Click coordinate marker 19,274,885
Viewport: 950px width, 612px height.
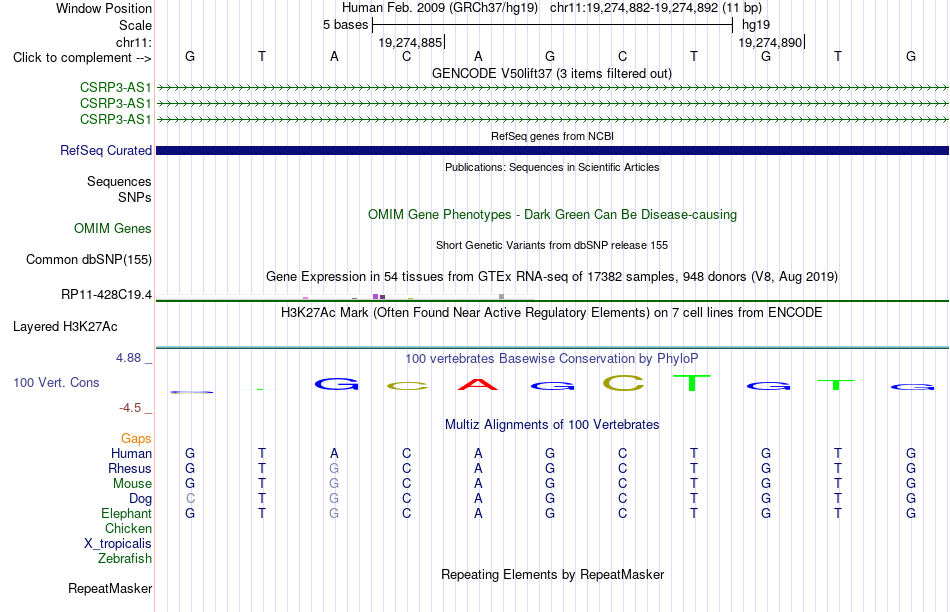tap(410, 42)
